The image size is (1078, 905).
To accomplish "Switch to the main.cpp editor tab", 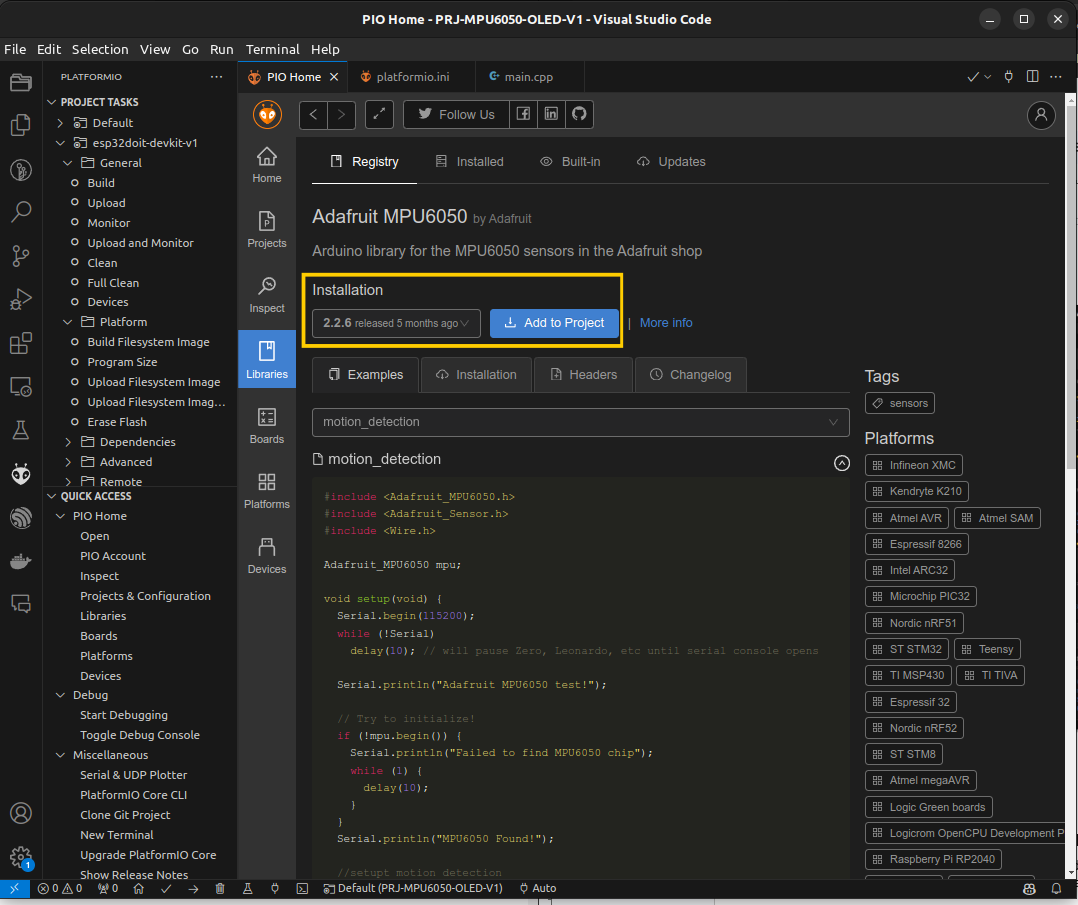I will [528, 77].
